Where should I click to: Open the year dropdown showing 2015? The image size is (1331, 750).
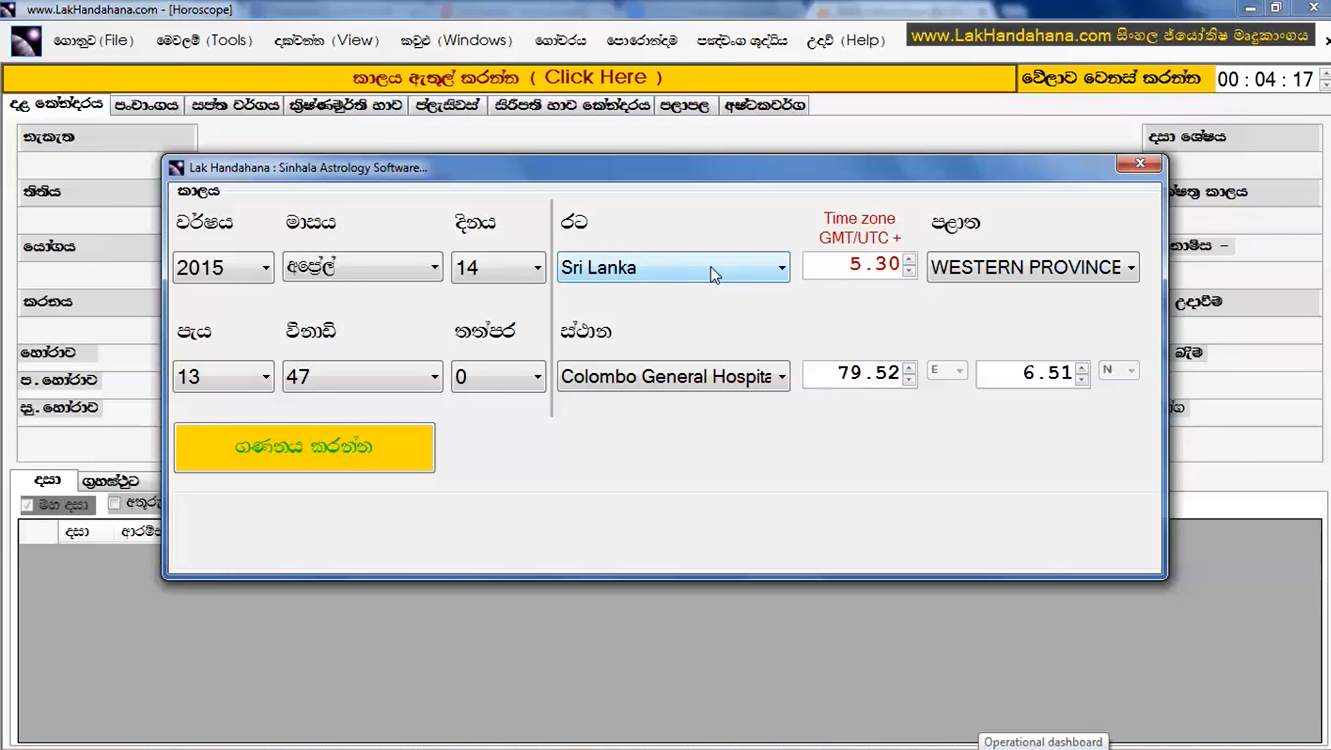[265, 268]
